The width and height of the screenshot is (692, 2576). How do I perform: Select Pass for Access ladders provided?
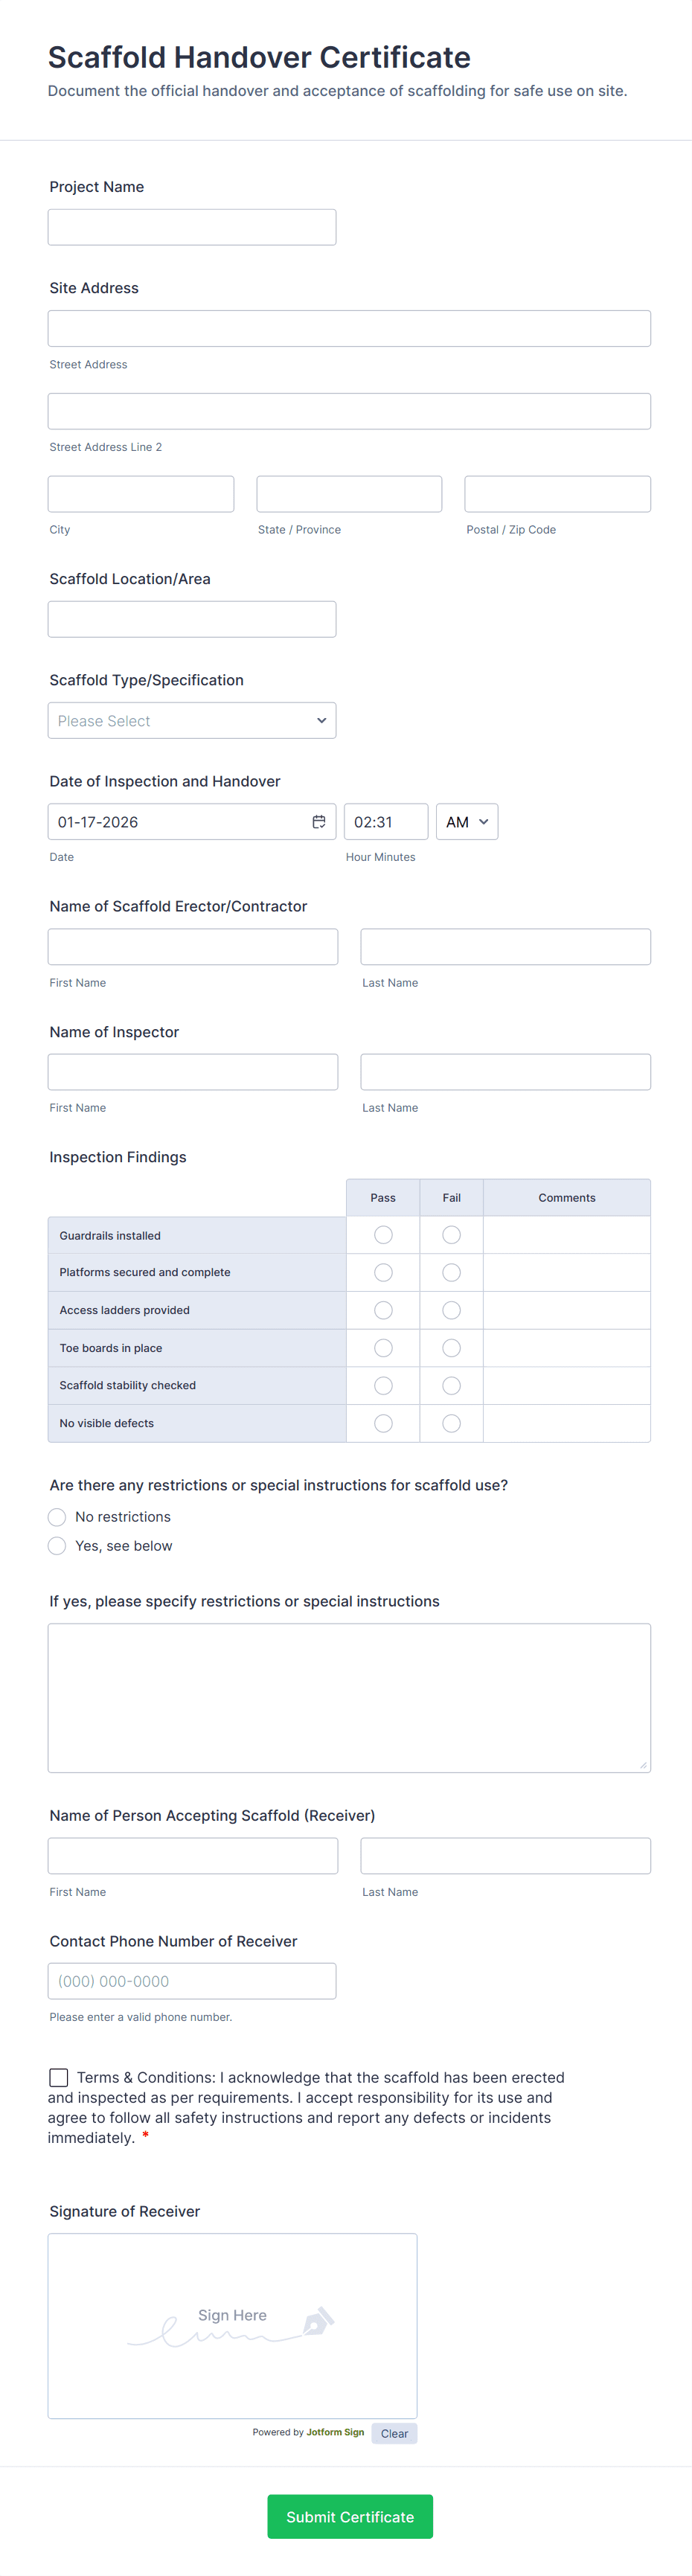coord(383,1310)
